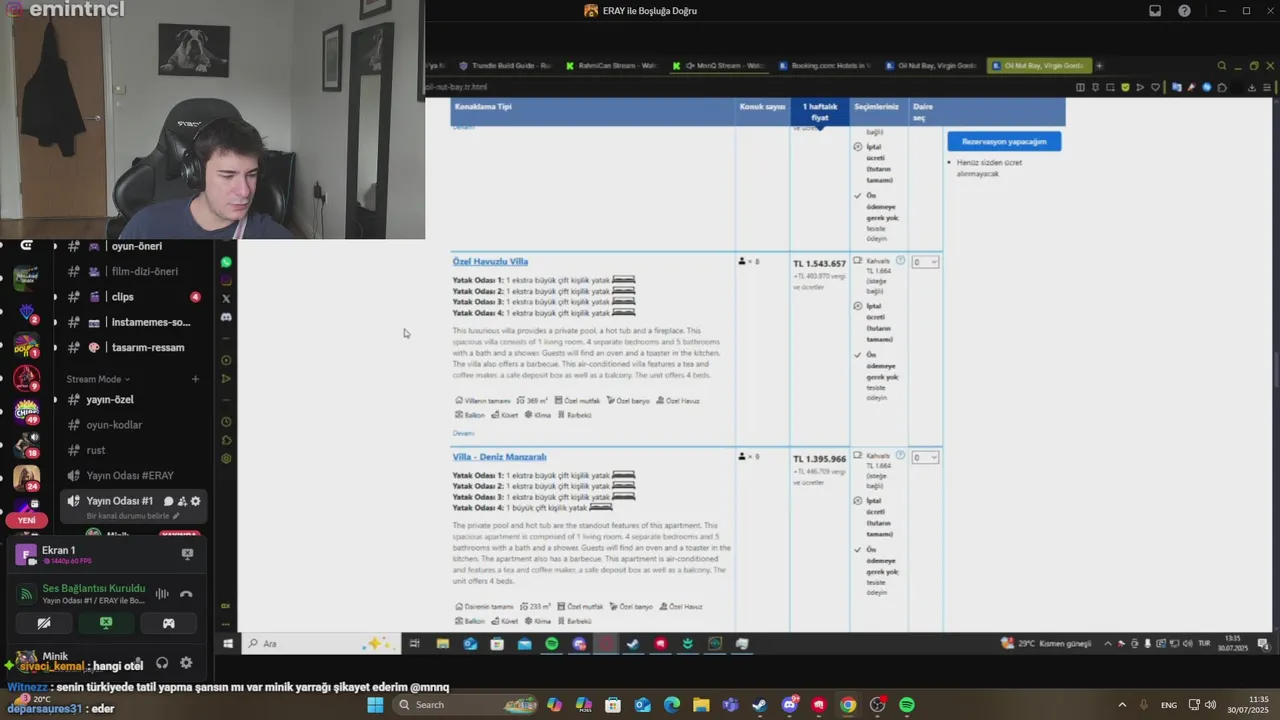
Task: Switch to Booking.com: Hotels tab
Action: tap(825, 66)
